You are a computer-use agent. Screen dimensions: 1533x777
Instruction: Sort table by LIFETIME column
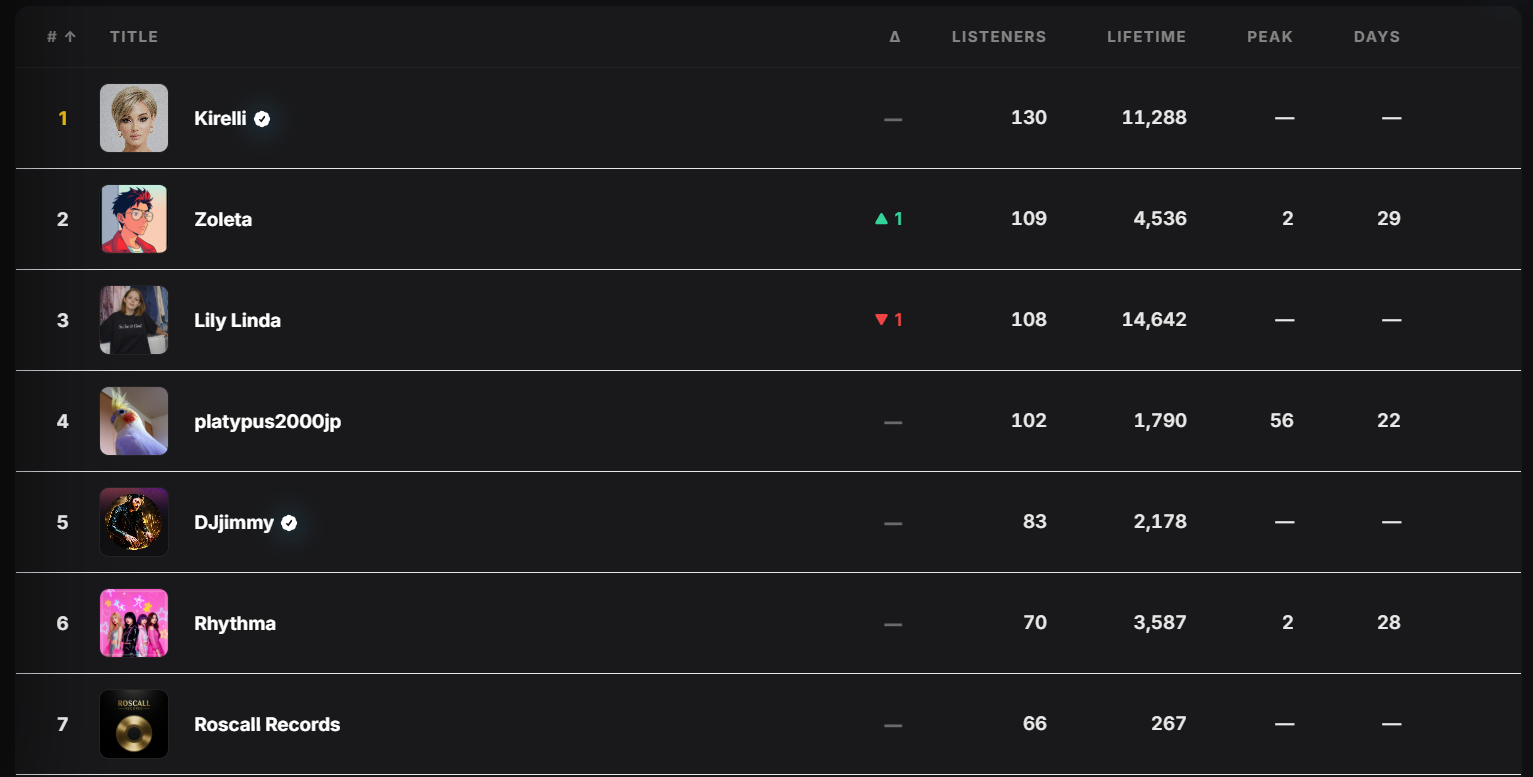[1146, 37]
